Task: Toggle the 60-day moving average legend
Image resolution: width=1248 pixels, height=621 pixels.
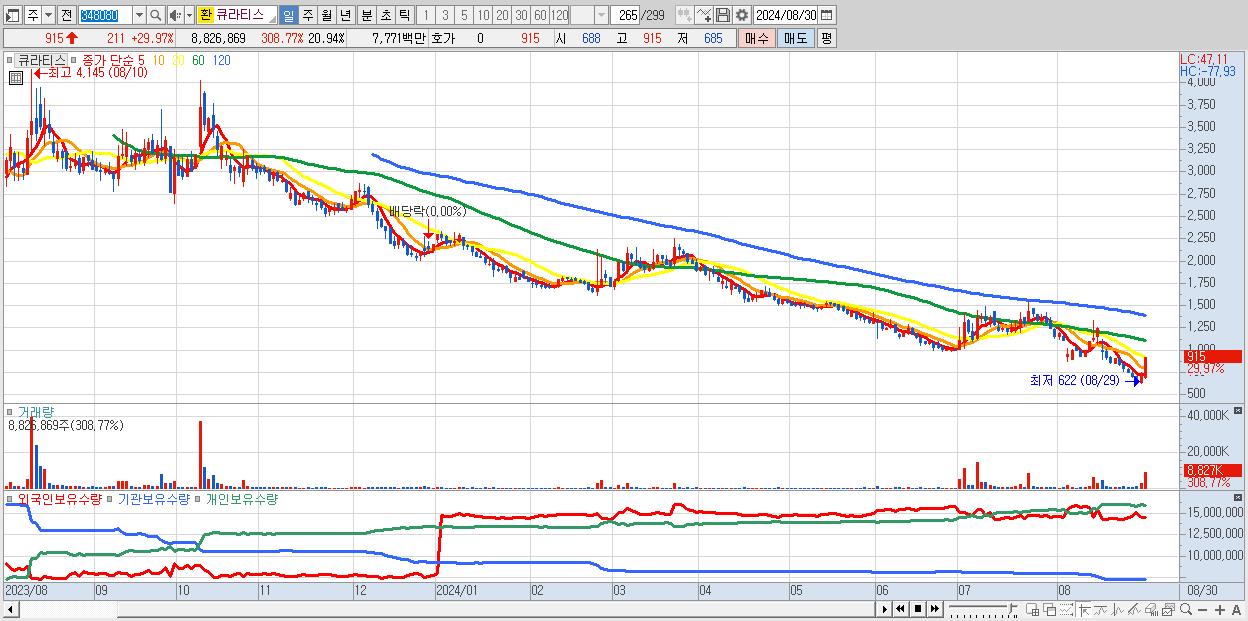Action: [x=198, y=60]
